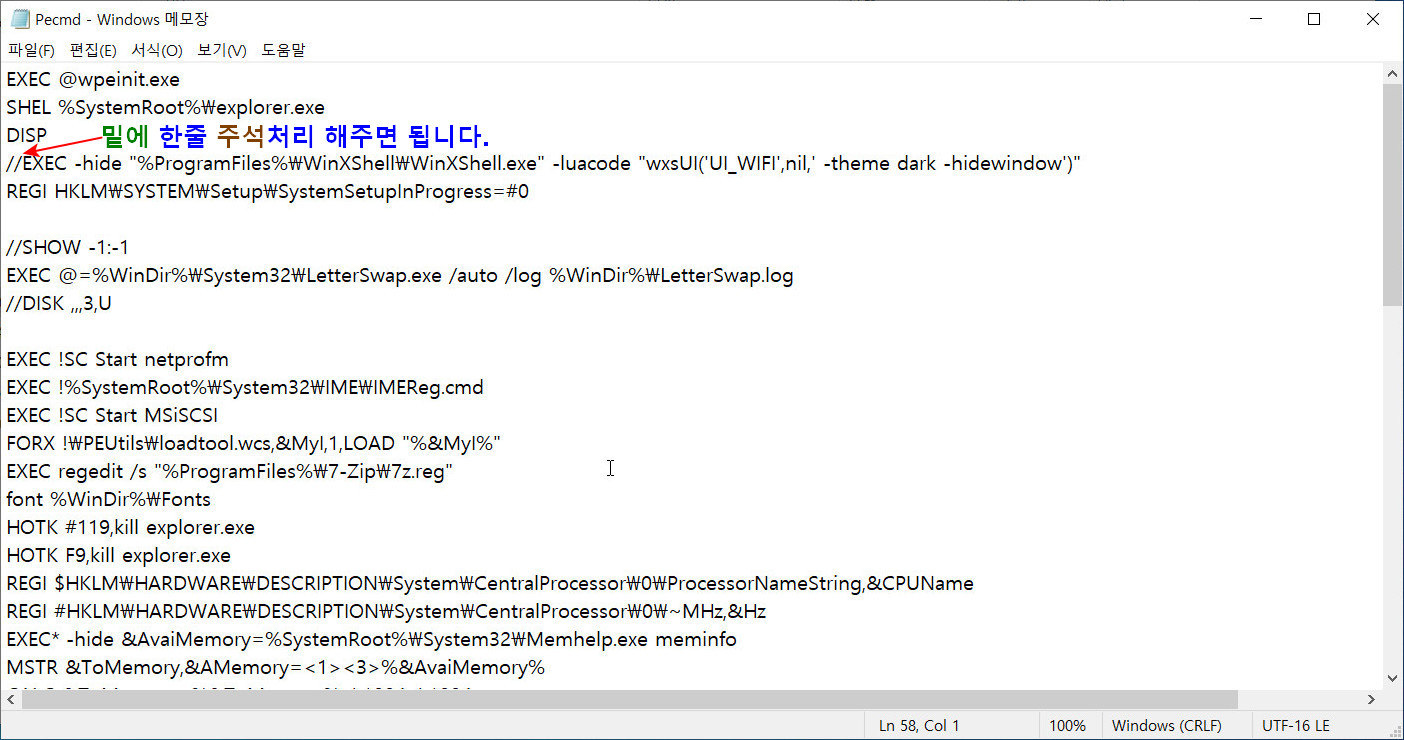Viewport: 1404px width, 740px height.
Task: Click the Notepad icon in title bar
Action: click(x=20, y=19)
